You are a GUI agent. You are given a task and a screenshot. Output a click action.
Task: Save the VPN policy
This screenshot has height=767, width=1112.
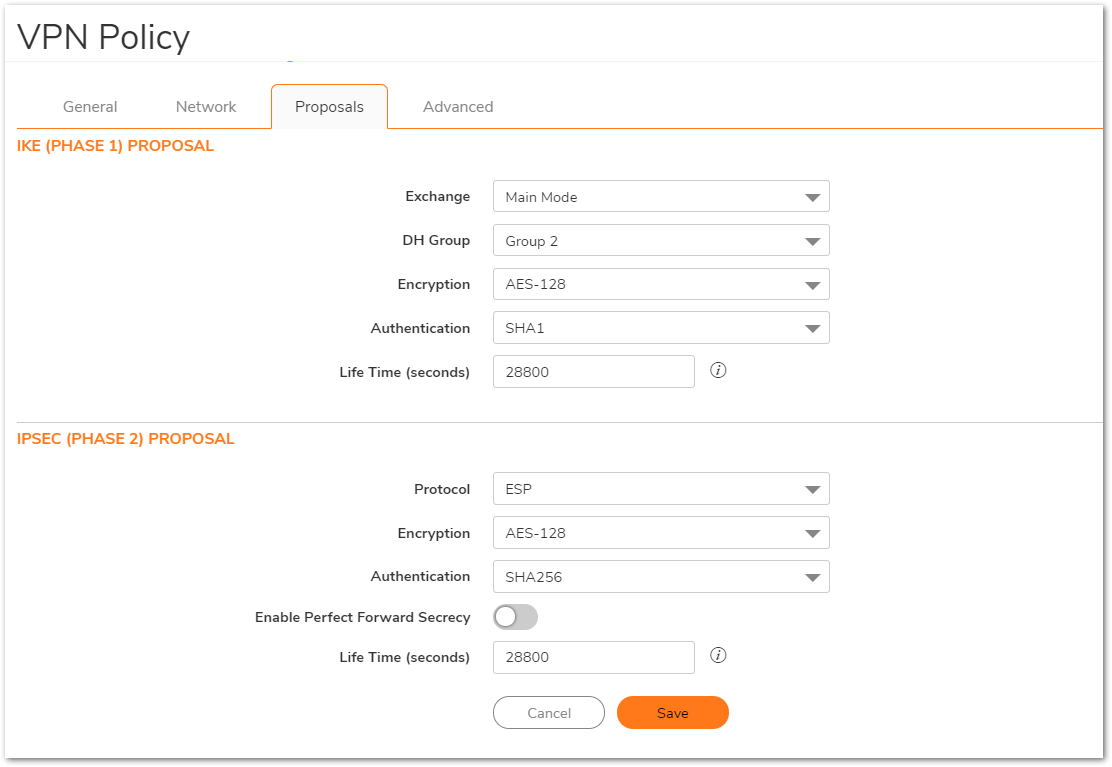(x=672, y=712)
